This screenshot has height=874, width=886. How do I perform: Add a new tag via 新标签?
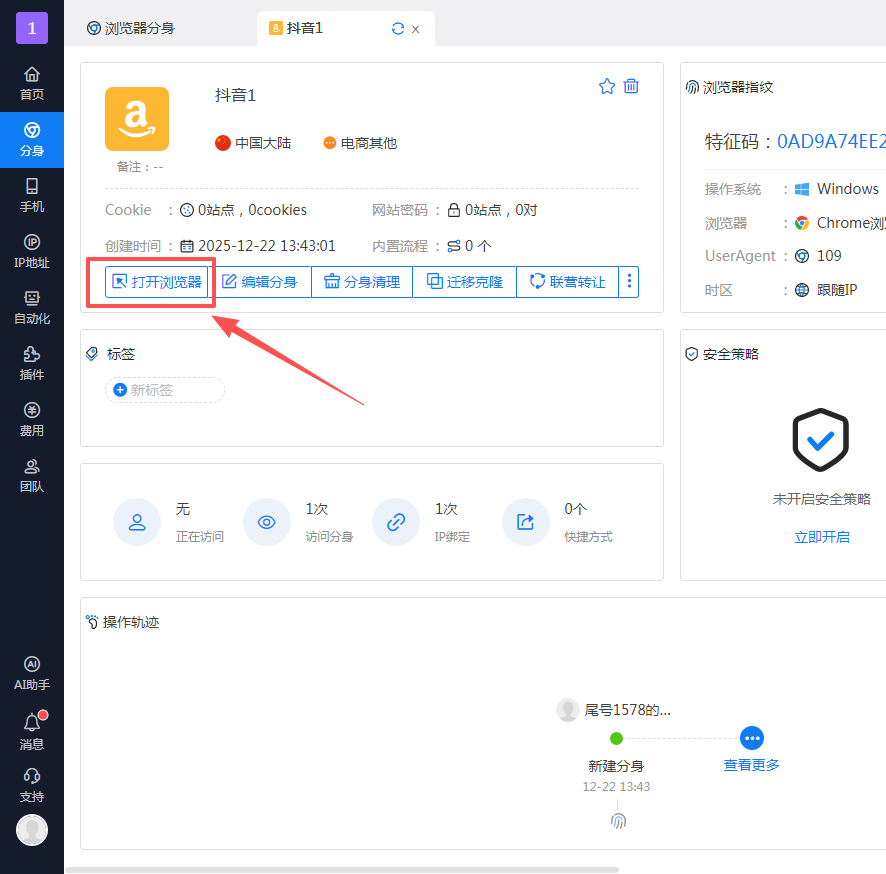[164, 389]
